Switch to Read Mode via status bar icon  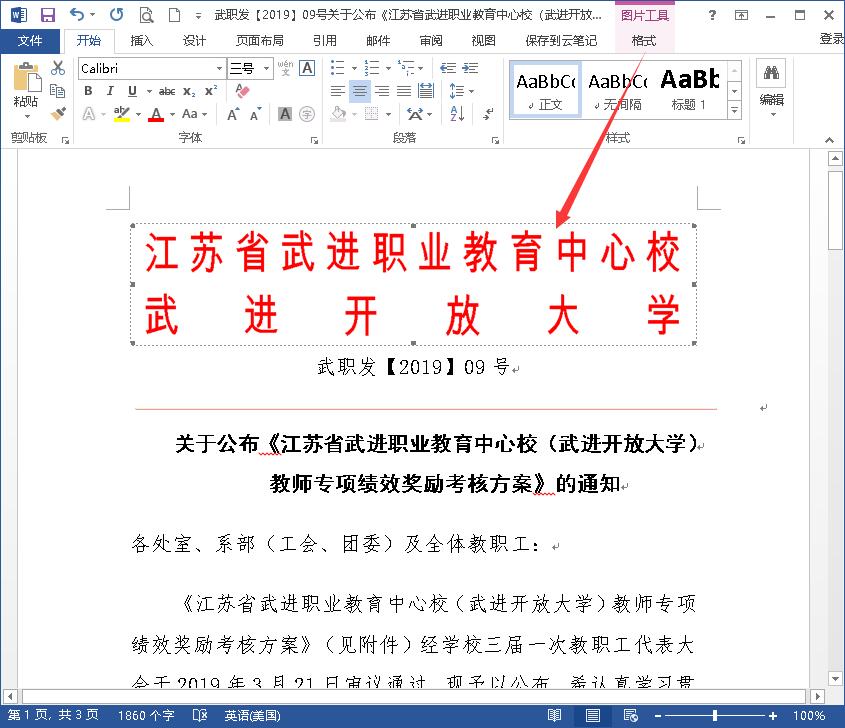[554, 716]
